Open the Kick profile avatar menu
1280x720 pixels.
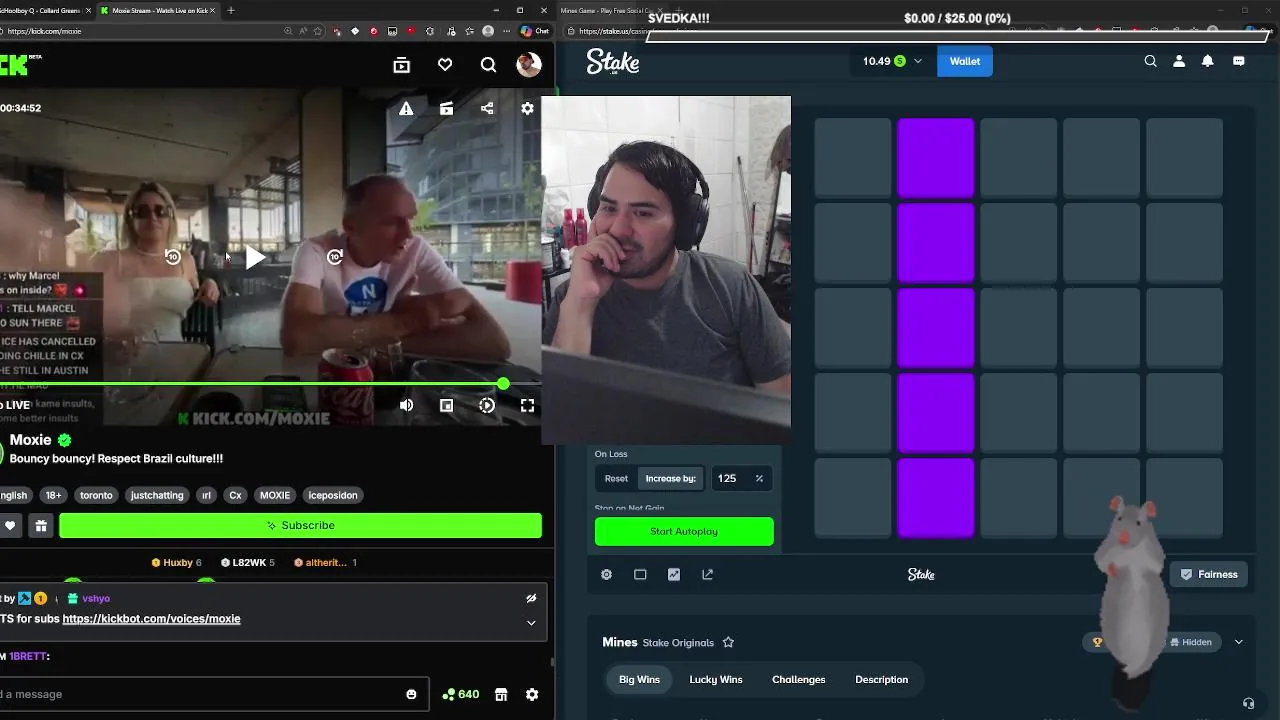[529, 65]
